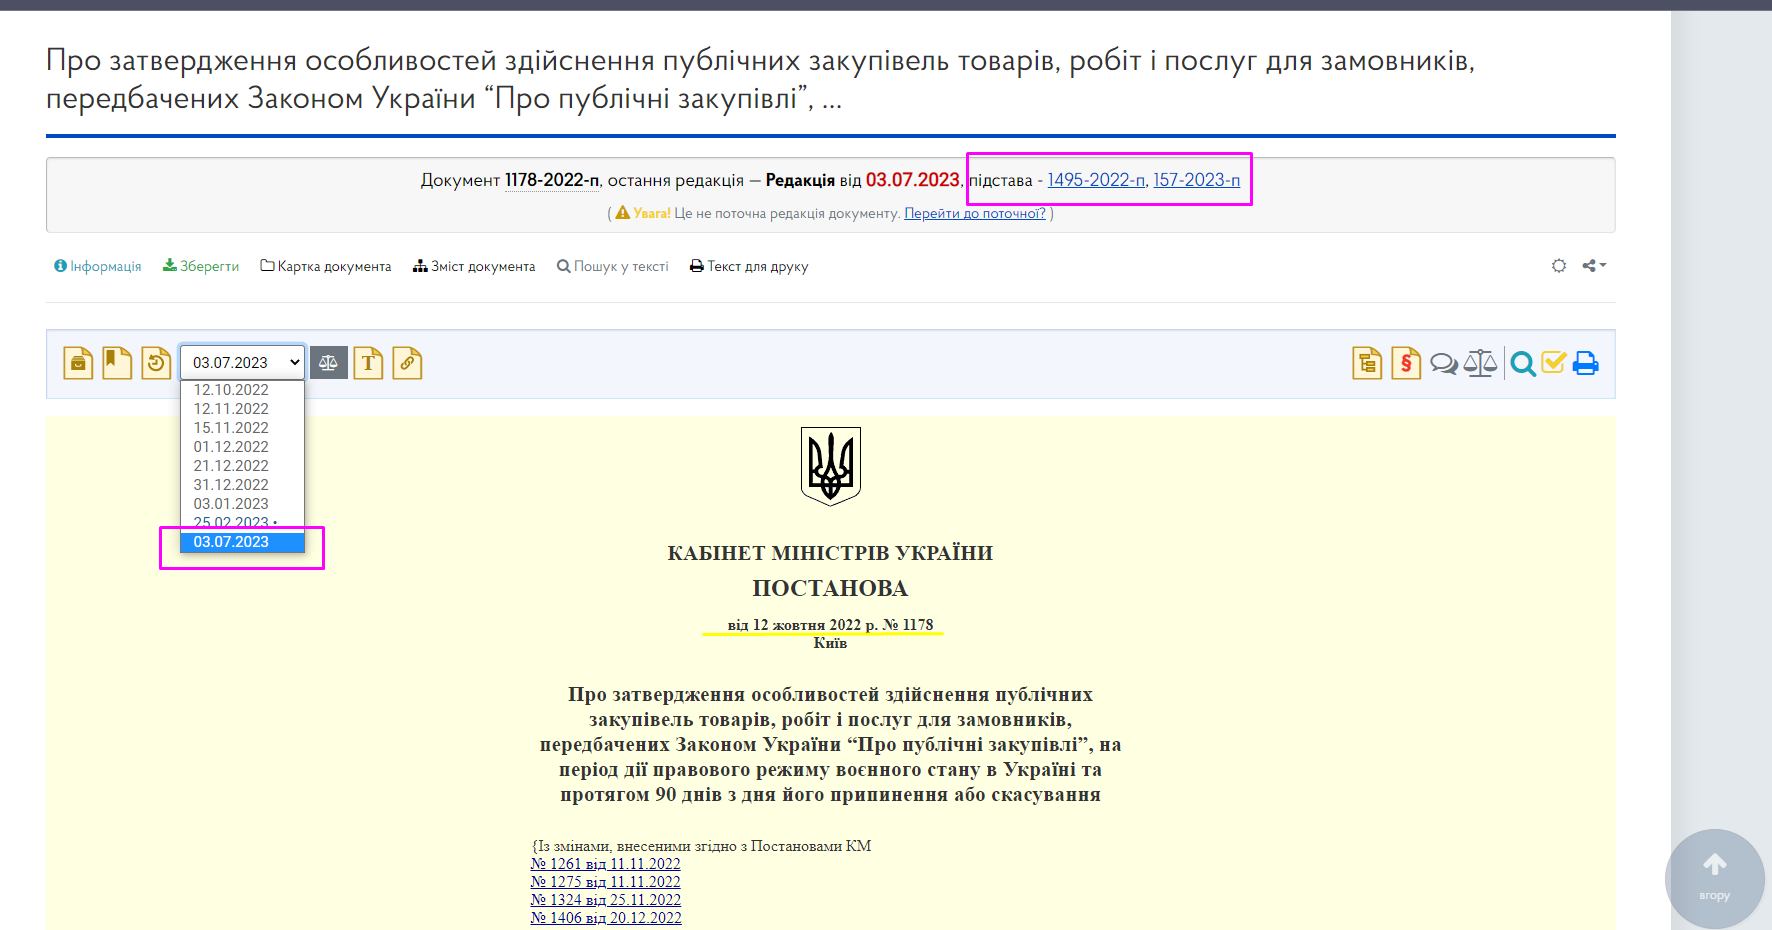Click the red edition date 03.07.2023 in header
This screenshot has height=930, width=1772.
[913, 180]
